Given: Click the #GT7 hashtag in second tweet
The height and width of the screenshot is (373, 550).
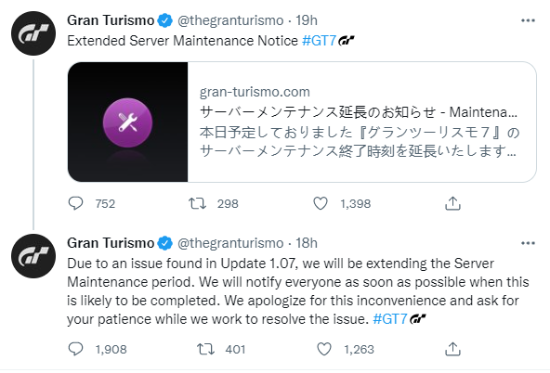Looking at the screenshot, I should 390,319.
